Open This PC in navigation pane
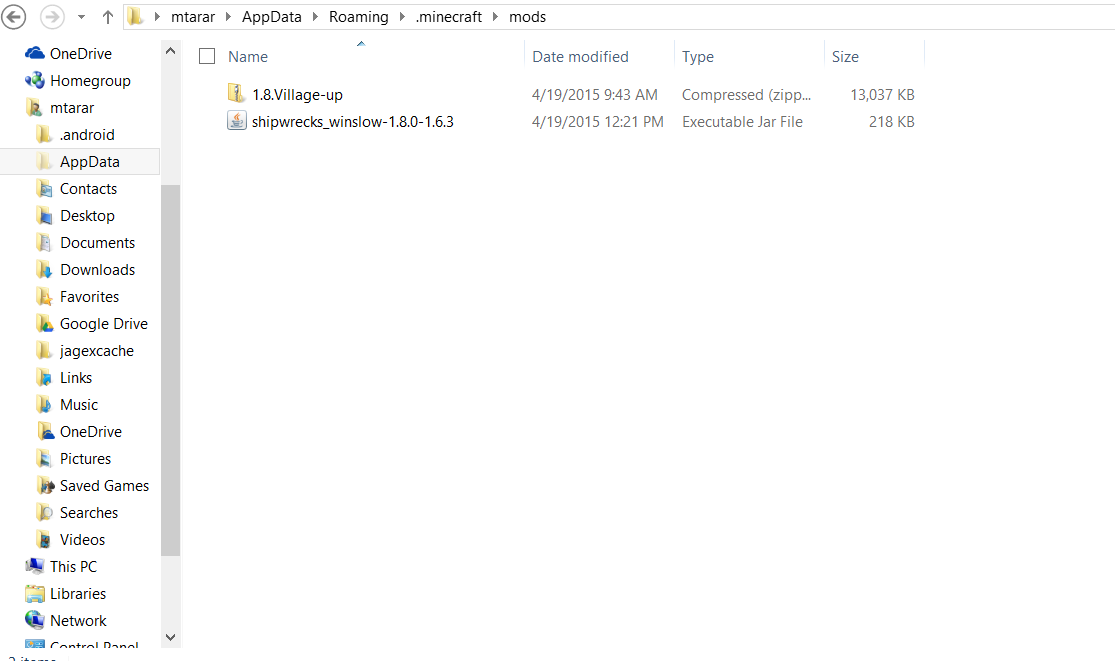Screen dimensions: 1115x661 point(73,567)
